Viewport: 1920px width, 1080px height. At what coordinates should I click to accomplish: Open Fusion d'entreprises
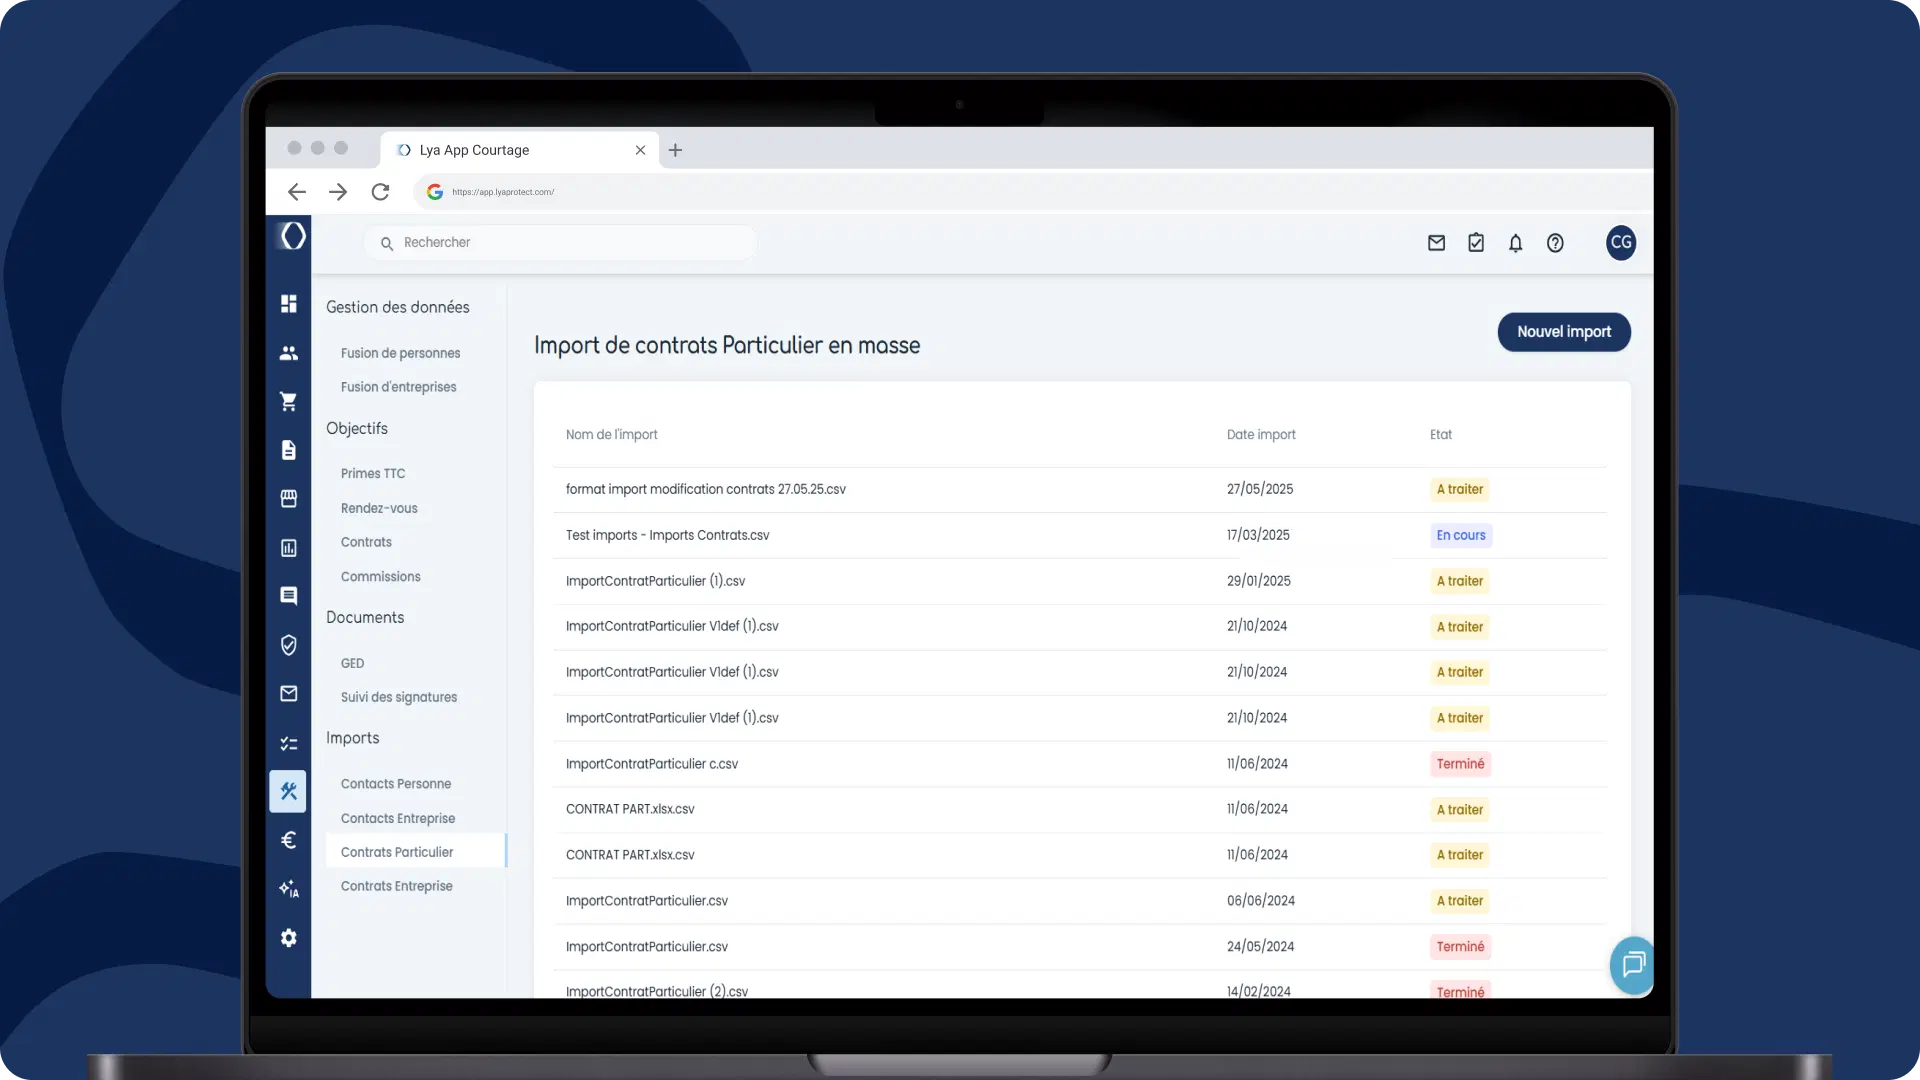[x=398, y=387]
